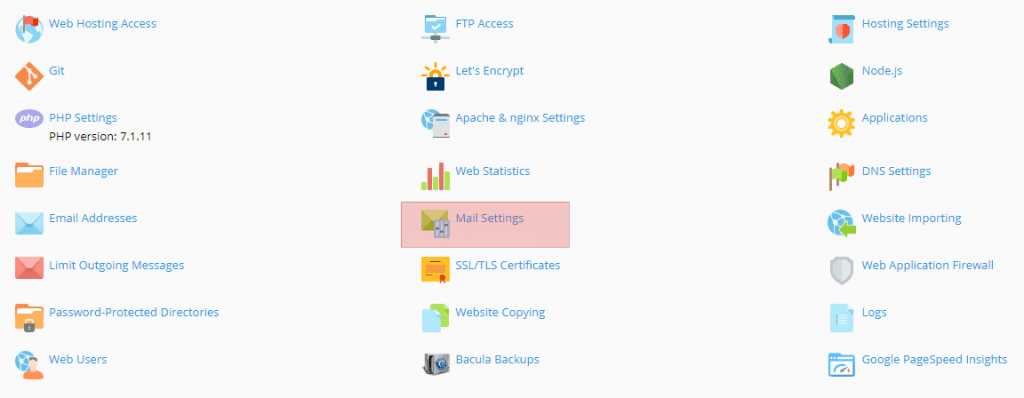Open the Apache & nginx Settings link
1024x398 pixels.
point(520,118)
